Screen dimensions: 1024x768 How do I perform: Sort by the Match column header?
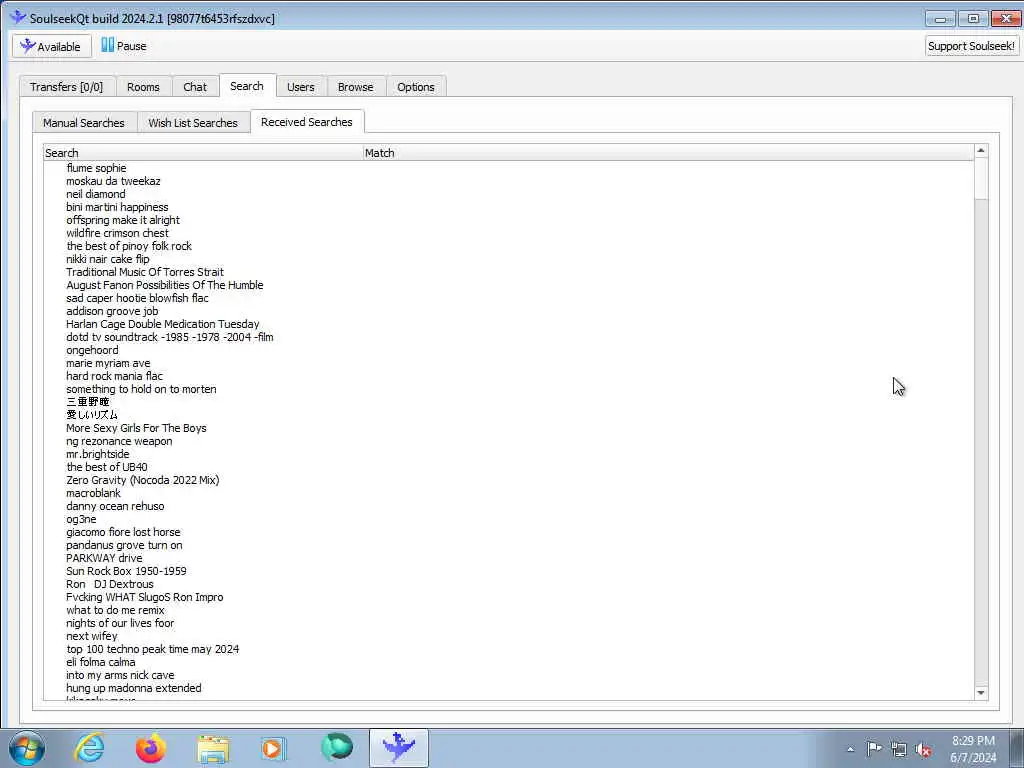click(667, 153)
